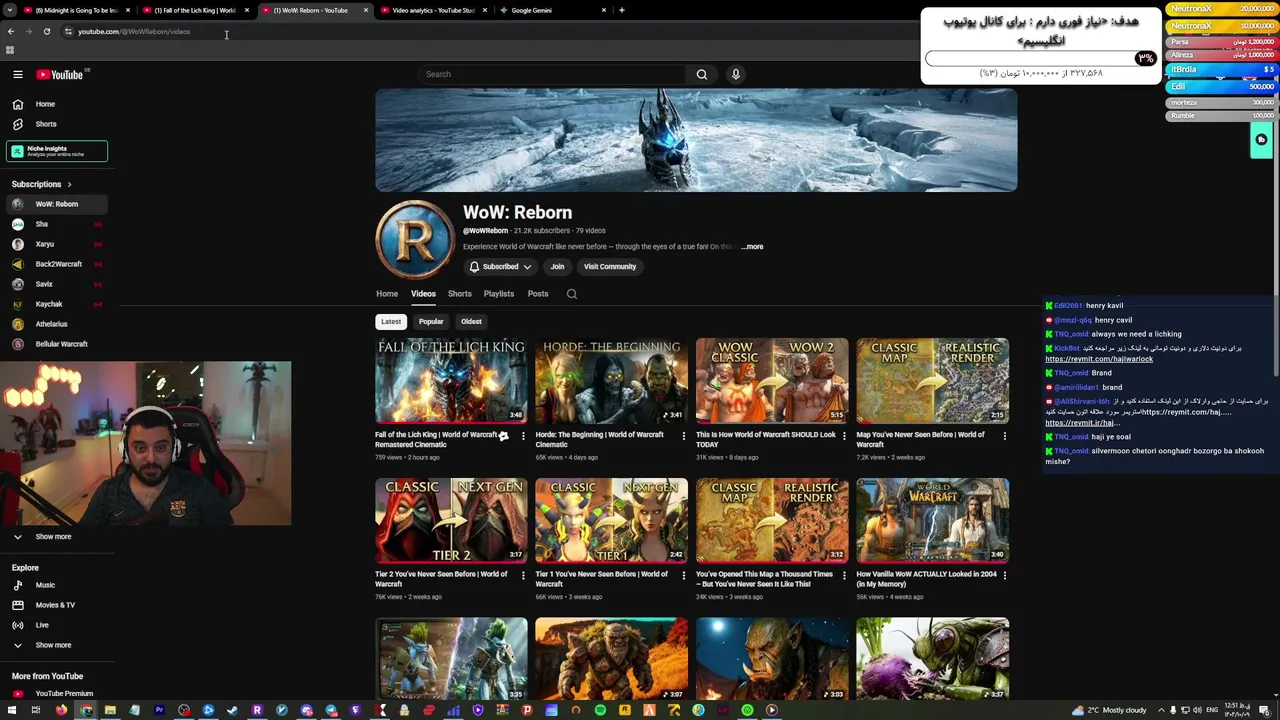Screen dimensions: 1280x720
Task: Click the channel search magnifier icon
Action: click(572, 294)
